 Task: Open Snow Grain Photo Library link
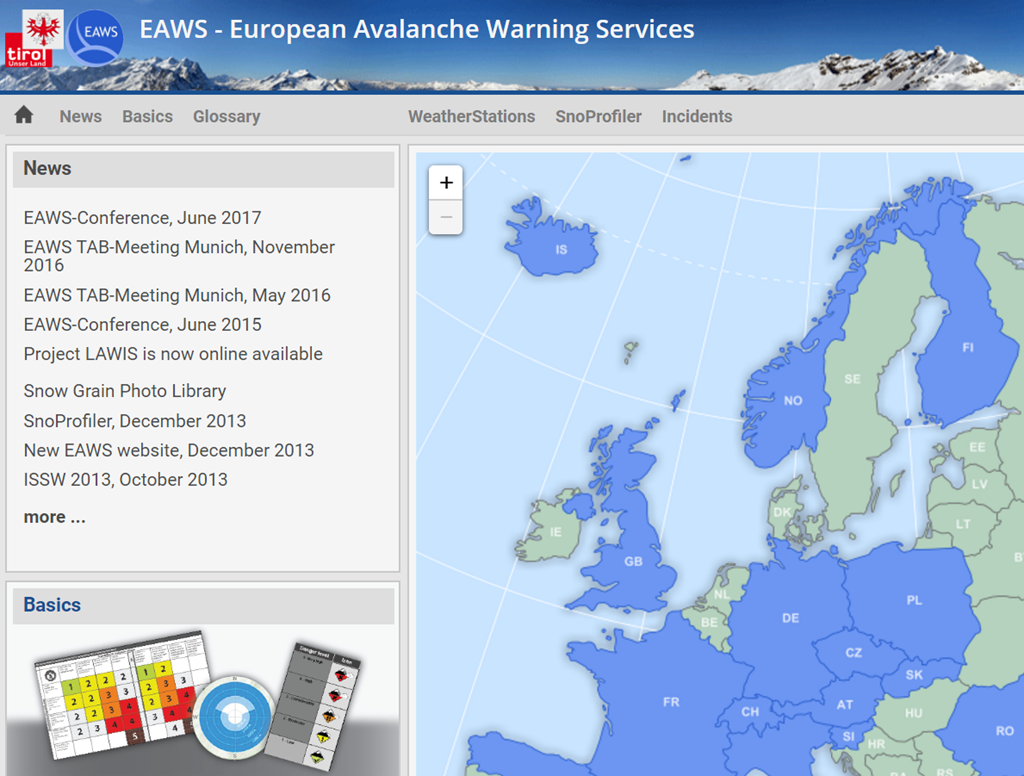[125, 391]
